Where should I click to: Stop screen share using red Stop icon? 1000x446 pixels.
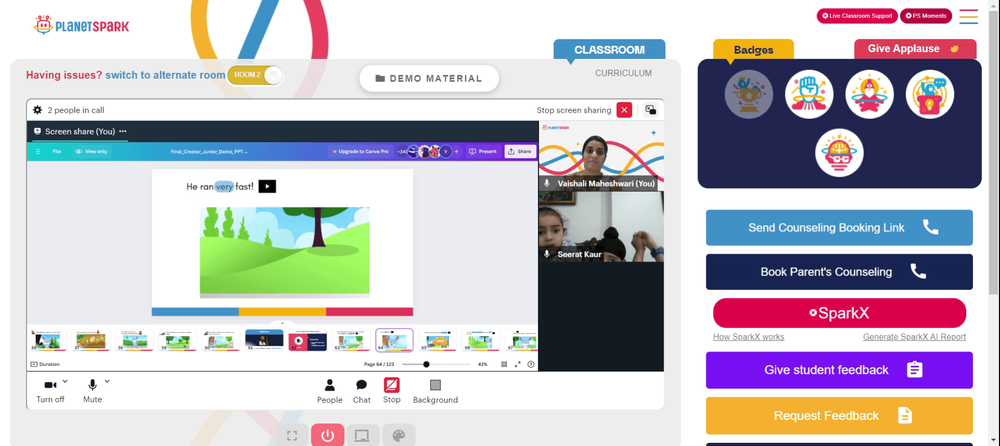click(x=392, y=385)
